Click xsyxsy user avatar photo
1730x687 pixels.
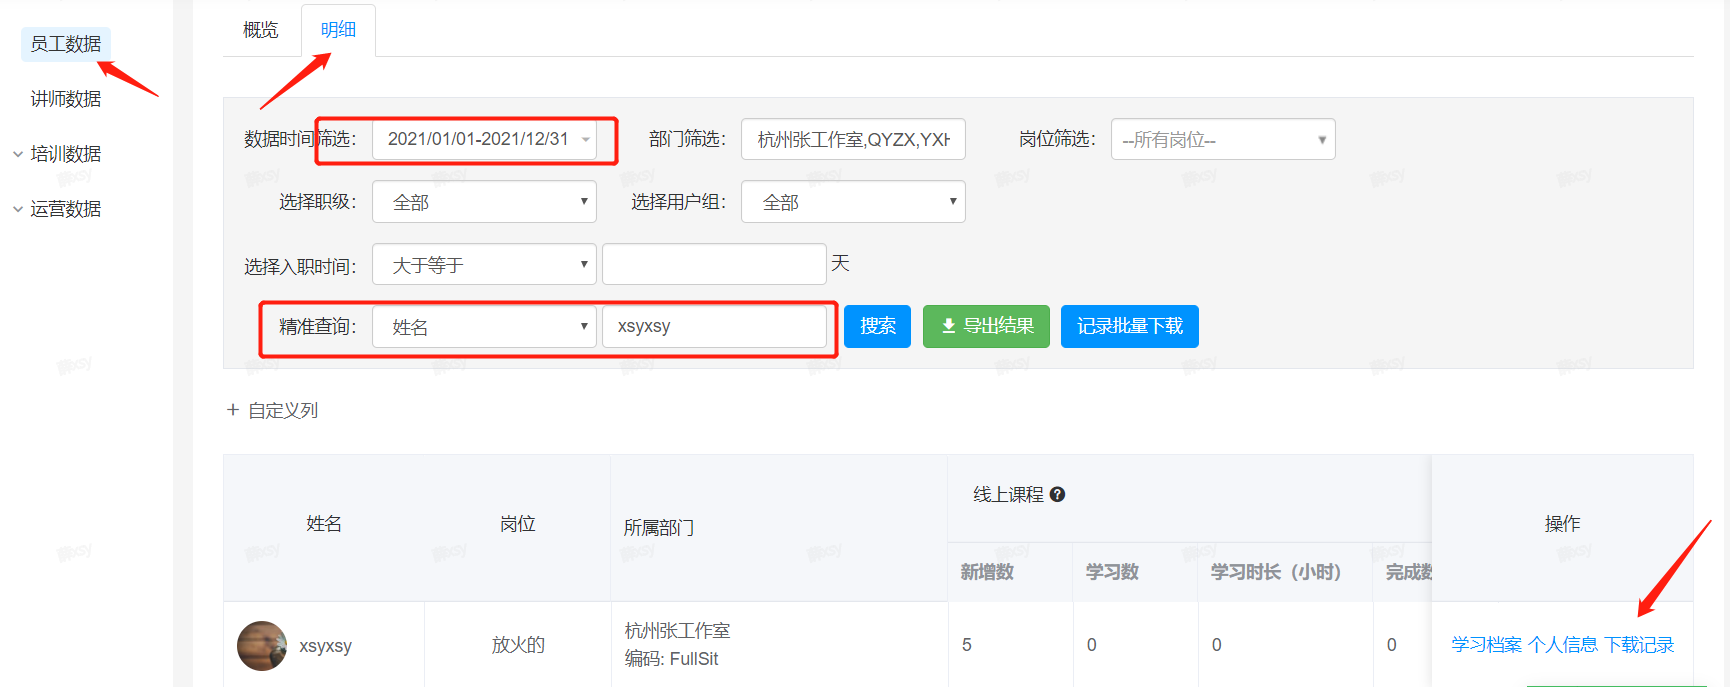point(262,646)
